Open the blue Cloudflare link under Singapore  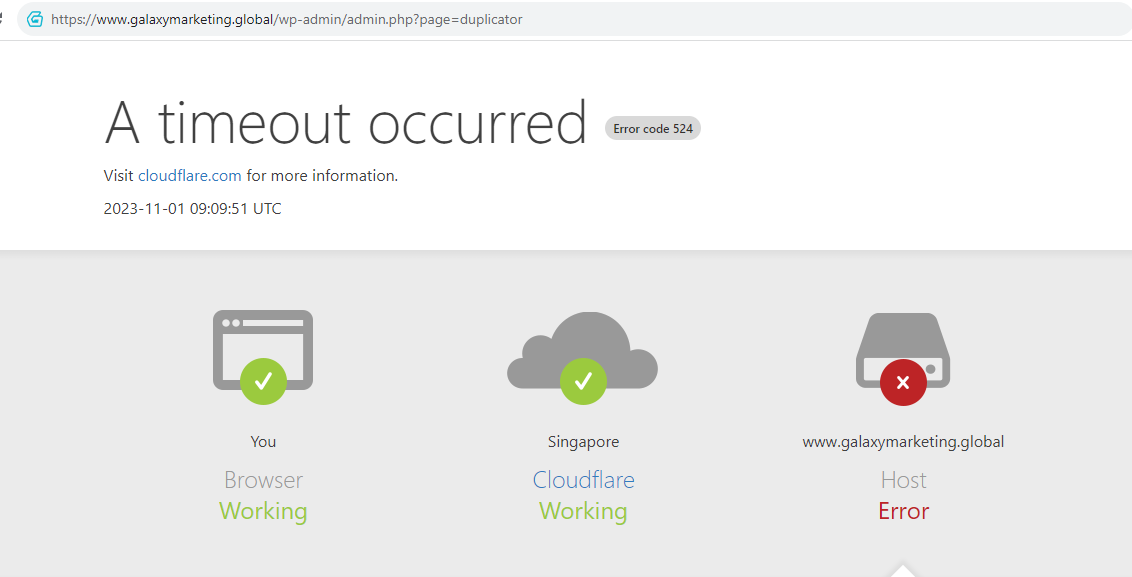583,480
